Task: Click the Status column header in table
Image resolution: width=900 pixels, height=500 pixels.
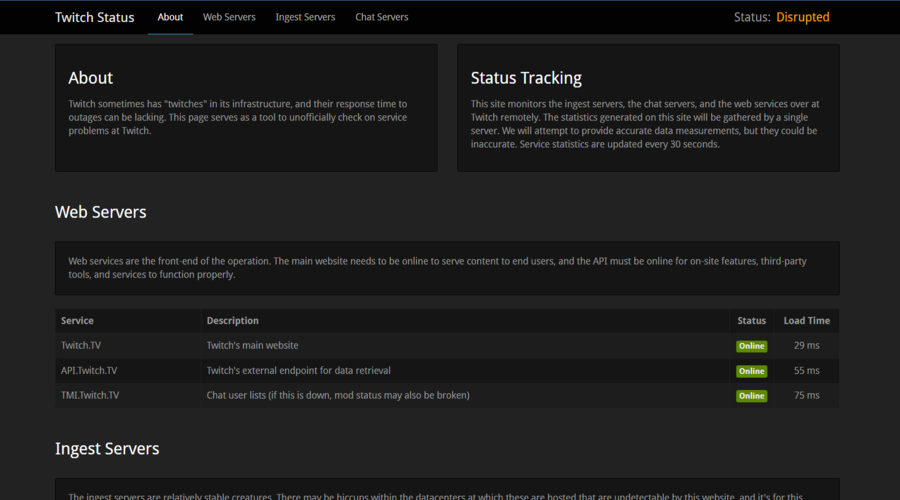Action: pyautogui.click(x=751, y=321)
